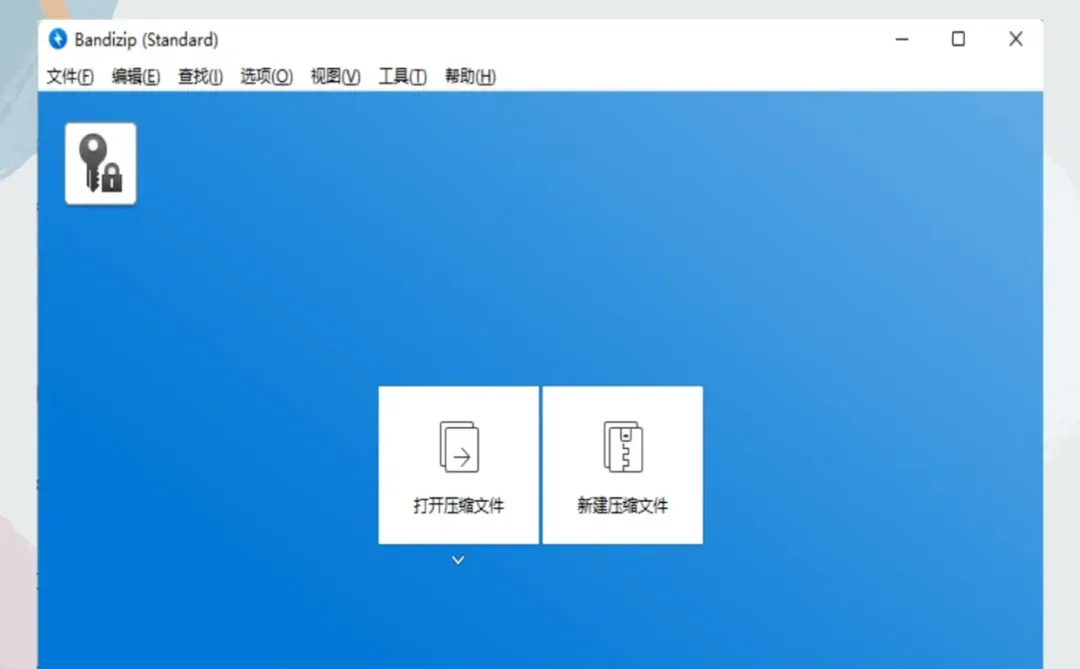Screen dimensions: 1080x669
Task: Open the 视图(V) menu
Action: [333, 76]
